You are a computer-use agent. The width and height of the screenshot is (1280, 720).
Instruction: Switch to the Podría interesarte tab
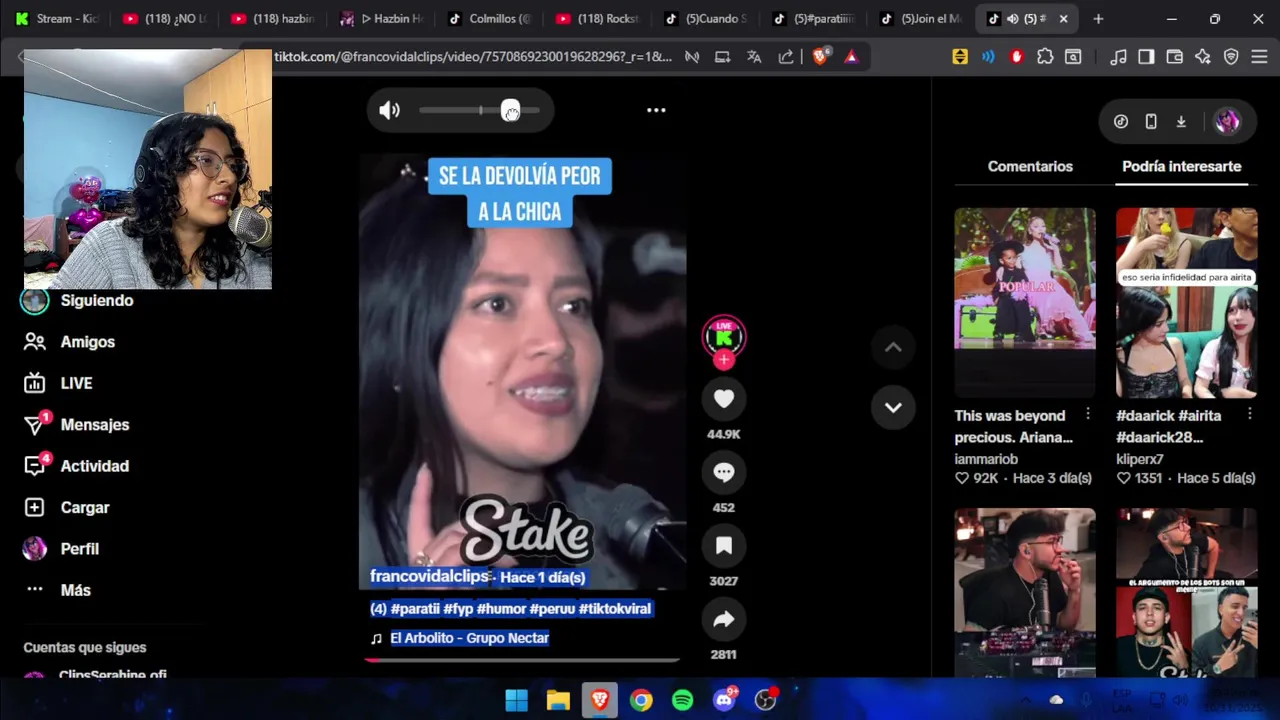click(1181, 166)
